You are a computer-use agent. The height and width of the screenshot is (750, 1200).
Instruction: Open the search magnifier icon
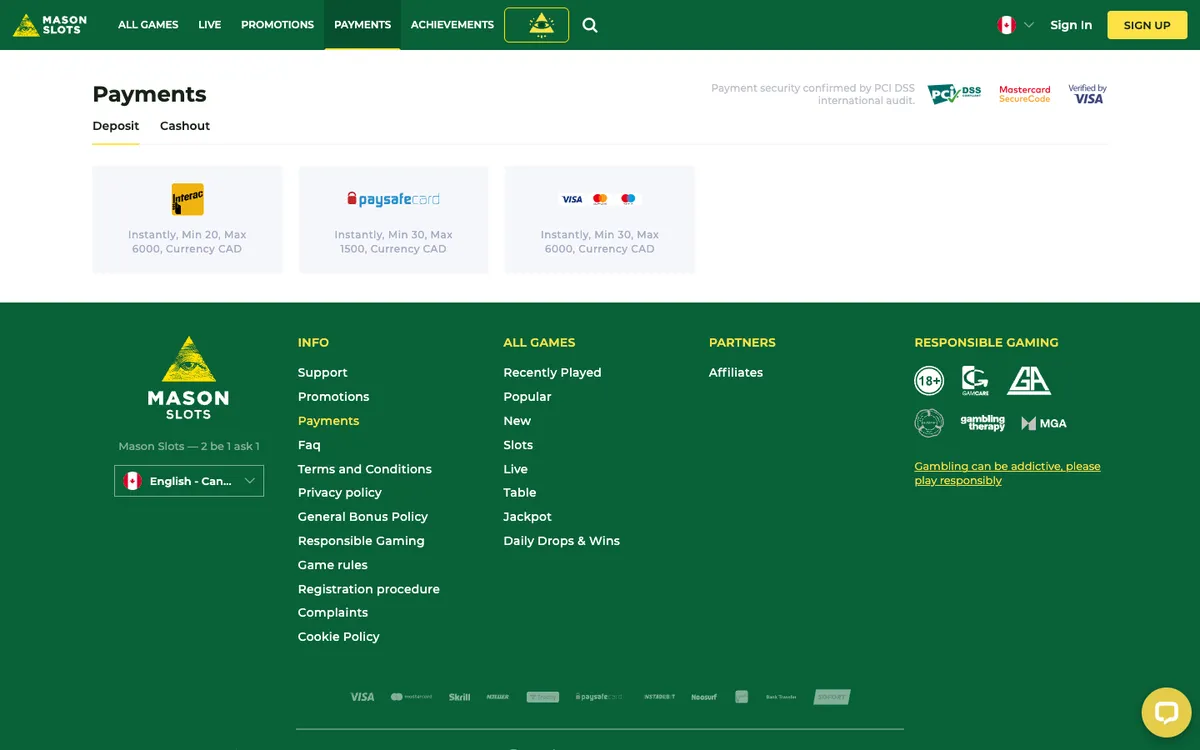(590, 25)
